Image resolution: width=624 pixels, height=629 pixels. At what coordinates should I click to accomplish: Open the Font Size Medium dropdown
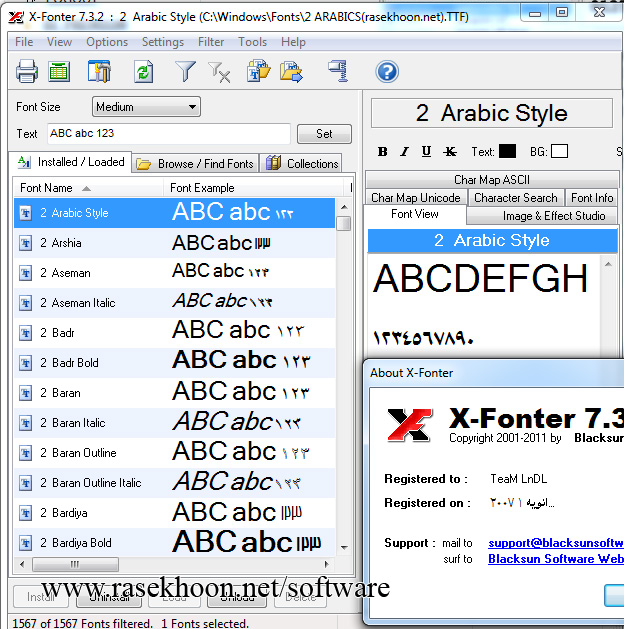tap(146, 107)
